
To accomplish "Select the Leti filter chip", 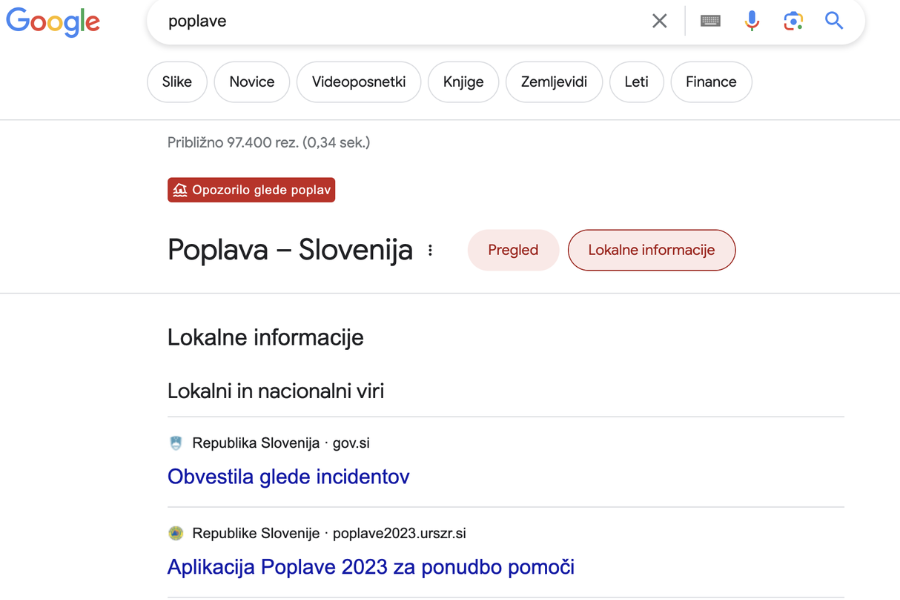I will (636, 82).
